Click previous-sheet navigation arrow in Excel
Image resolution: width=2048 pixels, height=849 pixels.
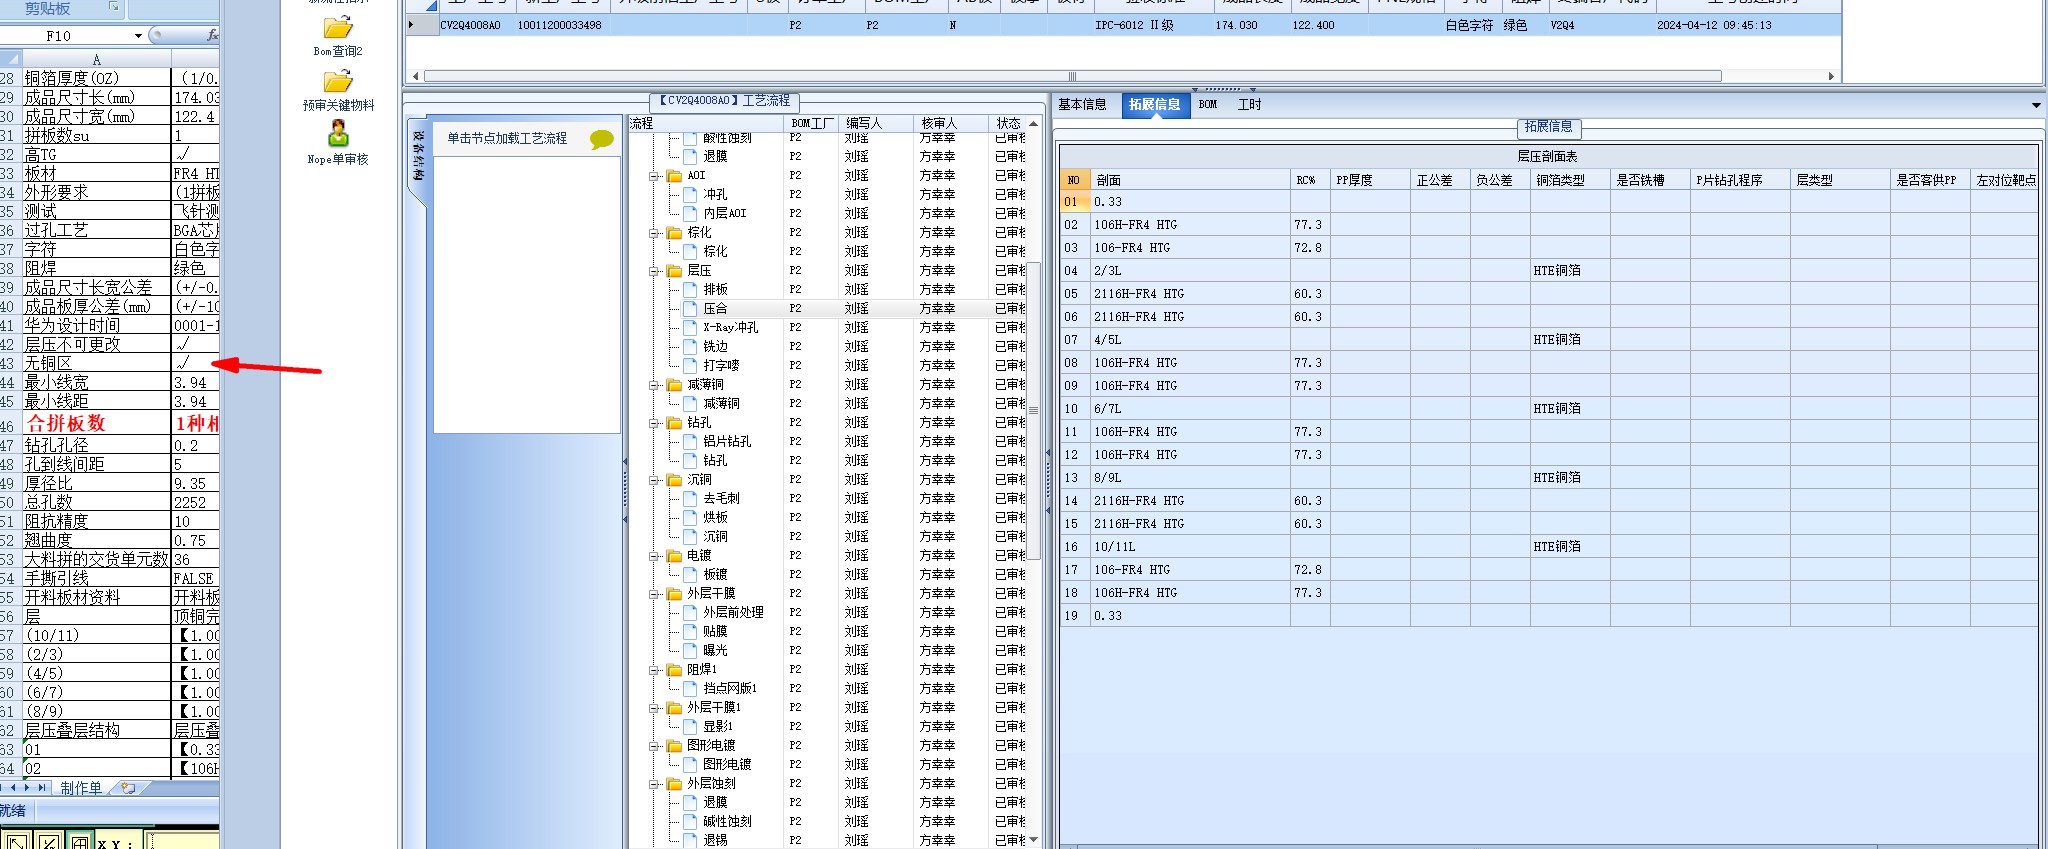[x=13, y=788]
